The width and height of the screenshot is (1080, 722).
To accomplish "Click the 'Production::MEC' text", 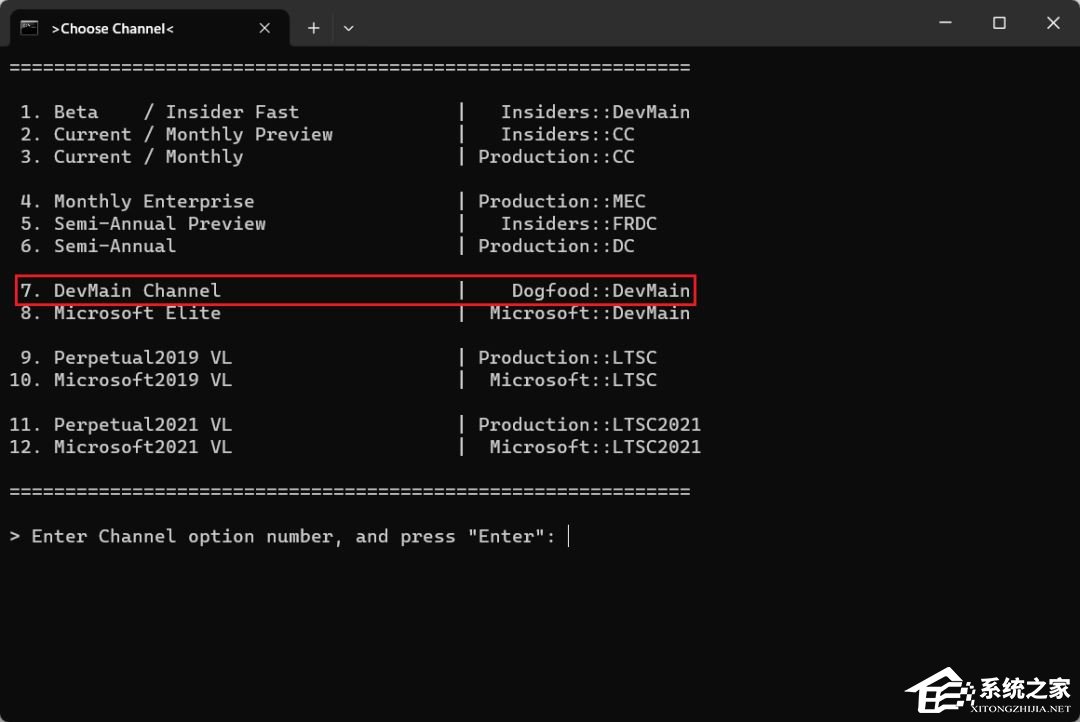I will (562, 201).
